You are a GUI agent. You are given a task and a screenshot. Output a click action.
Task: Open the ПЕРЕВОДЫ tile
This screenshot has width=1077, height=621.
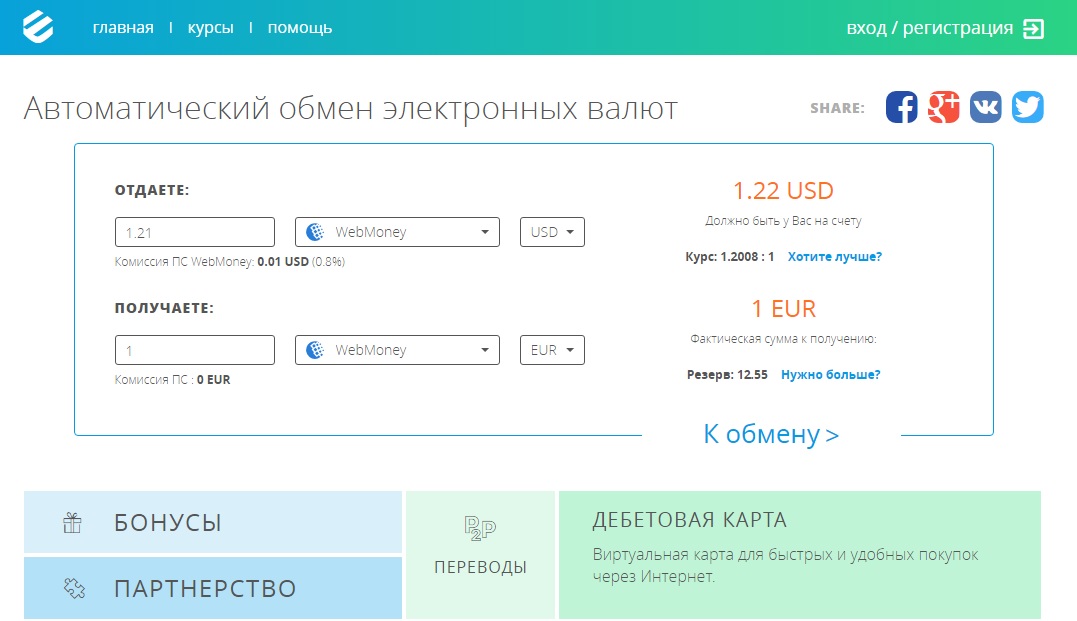pos(480,555)
